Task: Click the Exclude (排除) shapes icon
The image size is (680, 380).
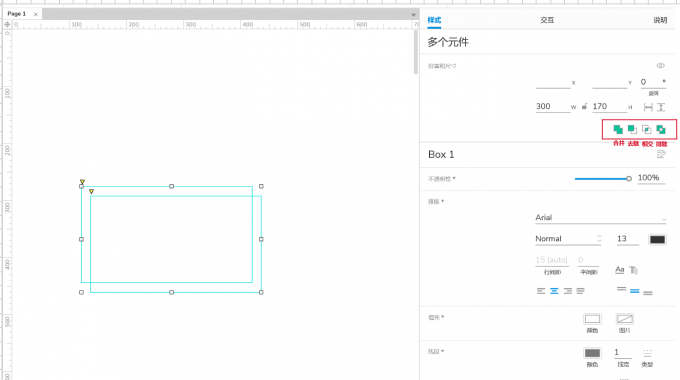Action: 661,129
